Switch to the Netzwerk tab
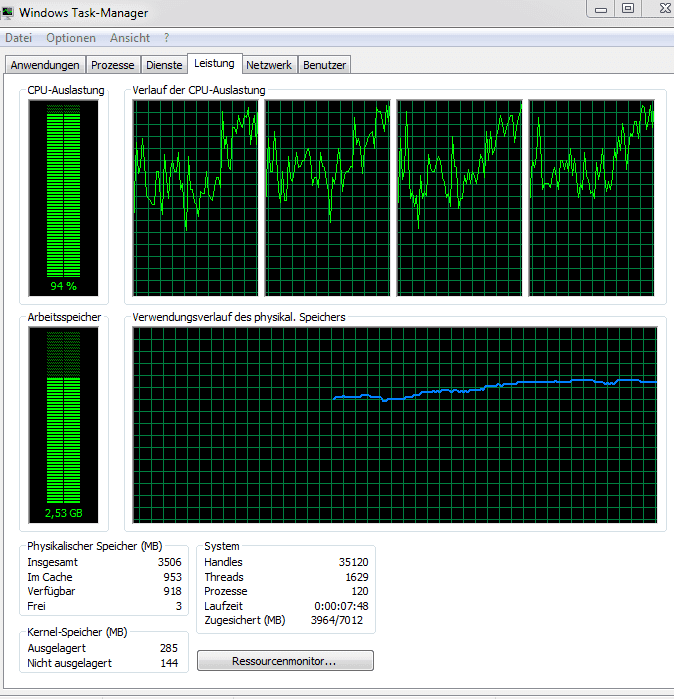The width and height of the screenshot is (674, 699). click(269, 65)
